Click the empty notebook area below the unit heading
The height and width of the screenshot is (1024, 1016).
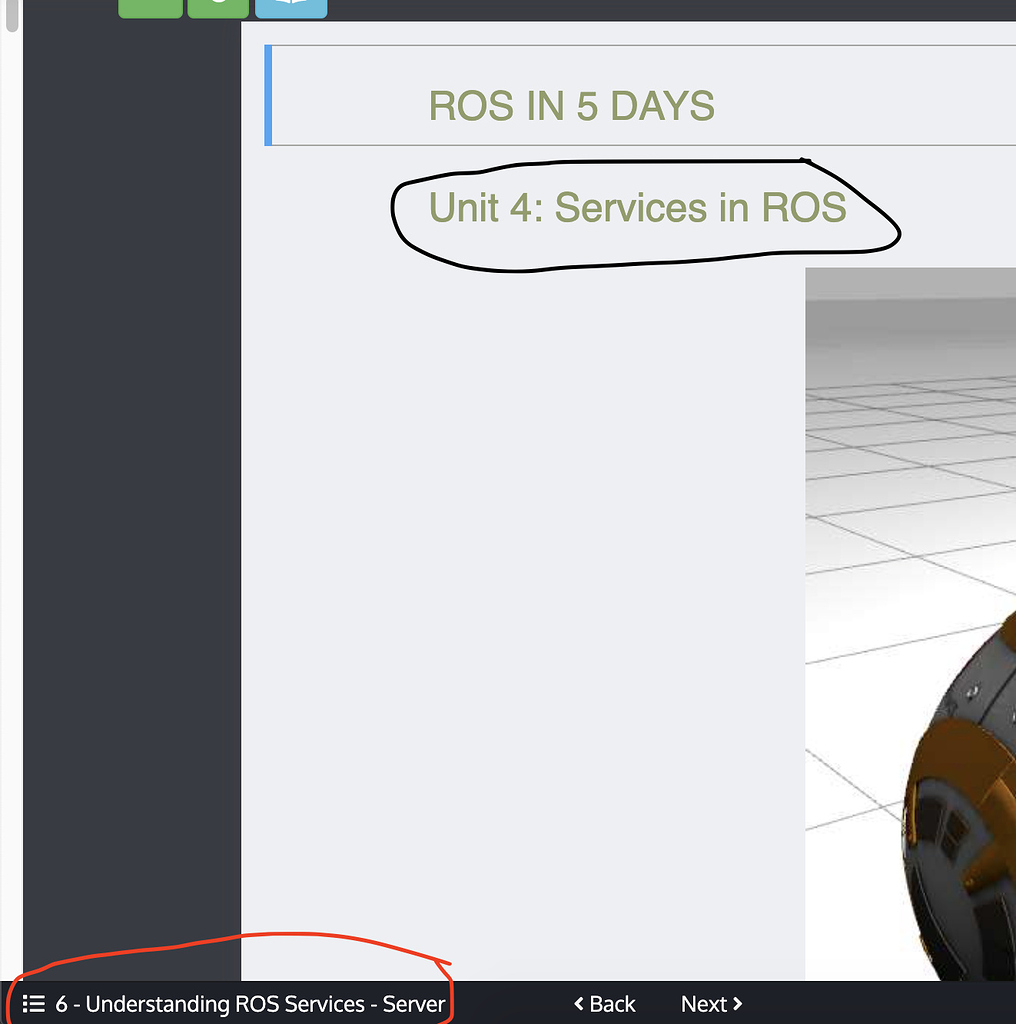520,600
